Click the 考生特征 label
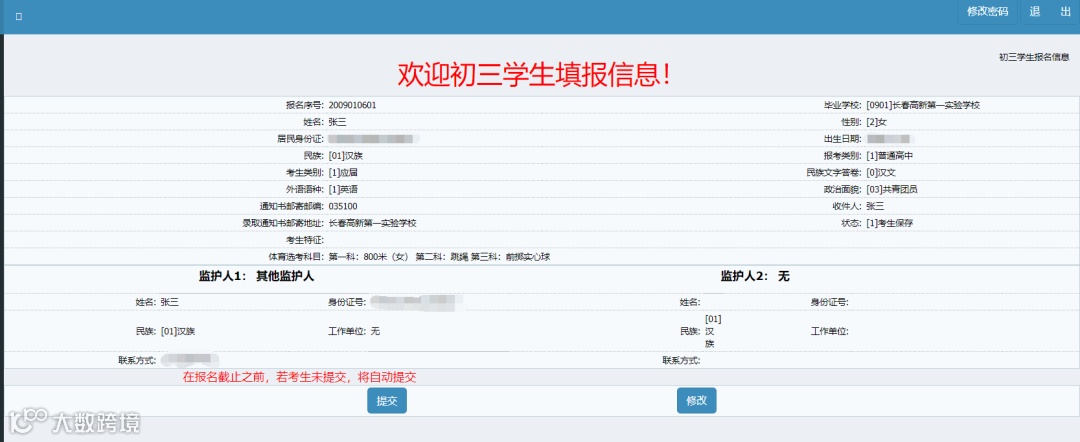 click(305, 240)
